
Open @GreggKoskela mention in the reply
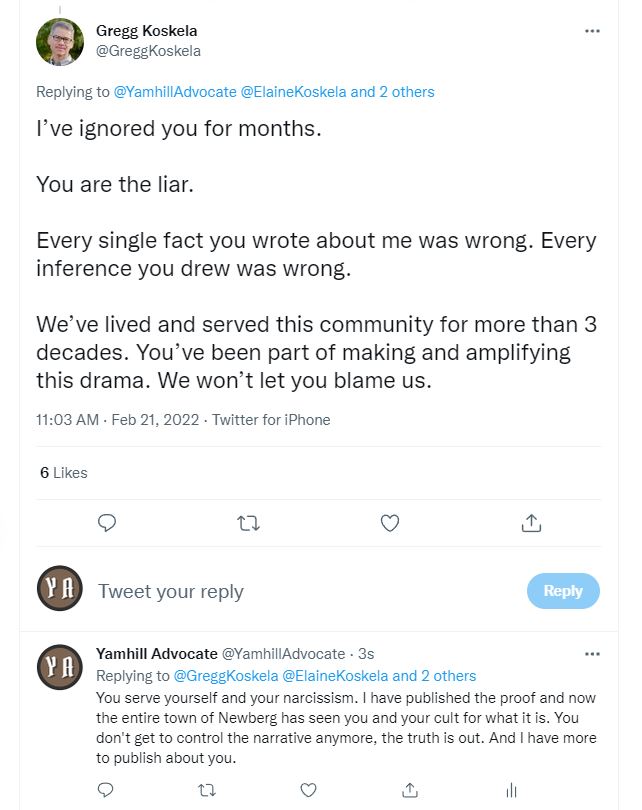coord(226,676)
